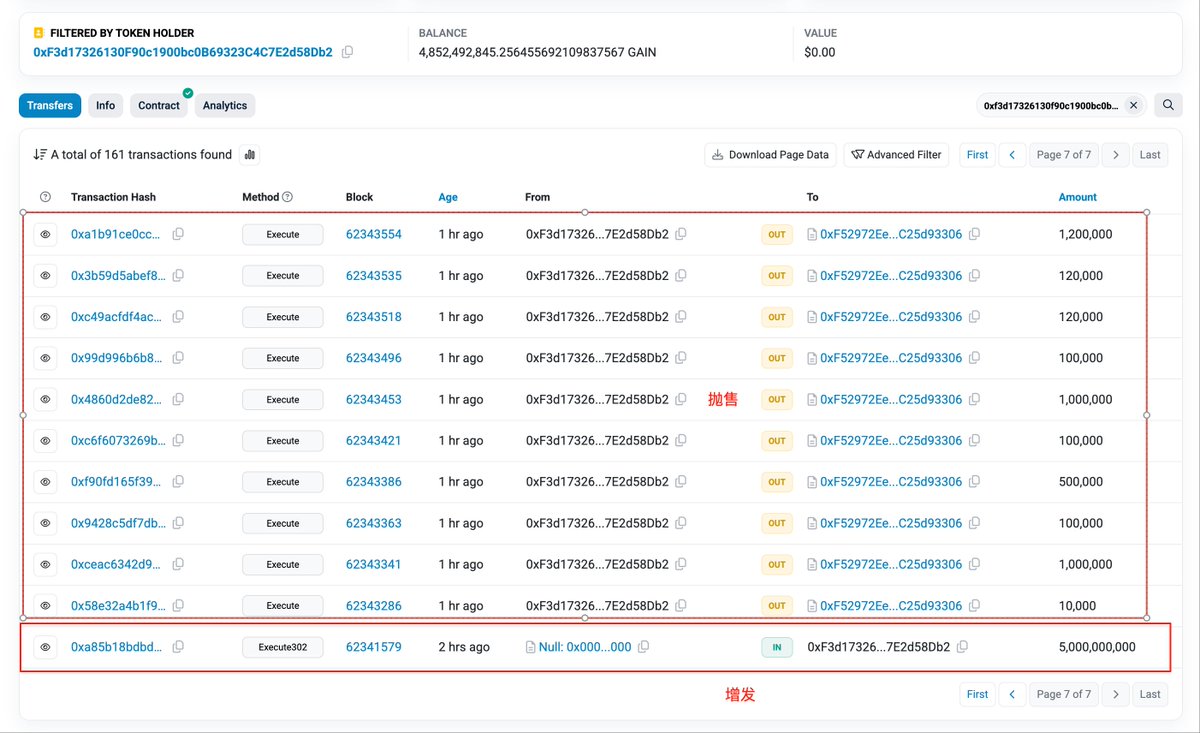Copy the Null from address
This screenshot has width=1200, height=733.
643,647
